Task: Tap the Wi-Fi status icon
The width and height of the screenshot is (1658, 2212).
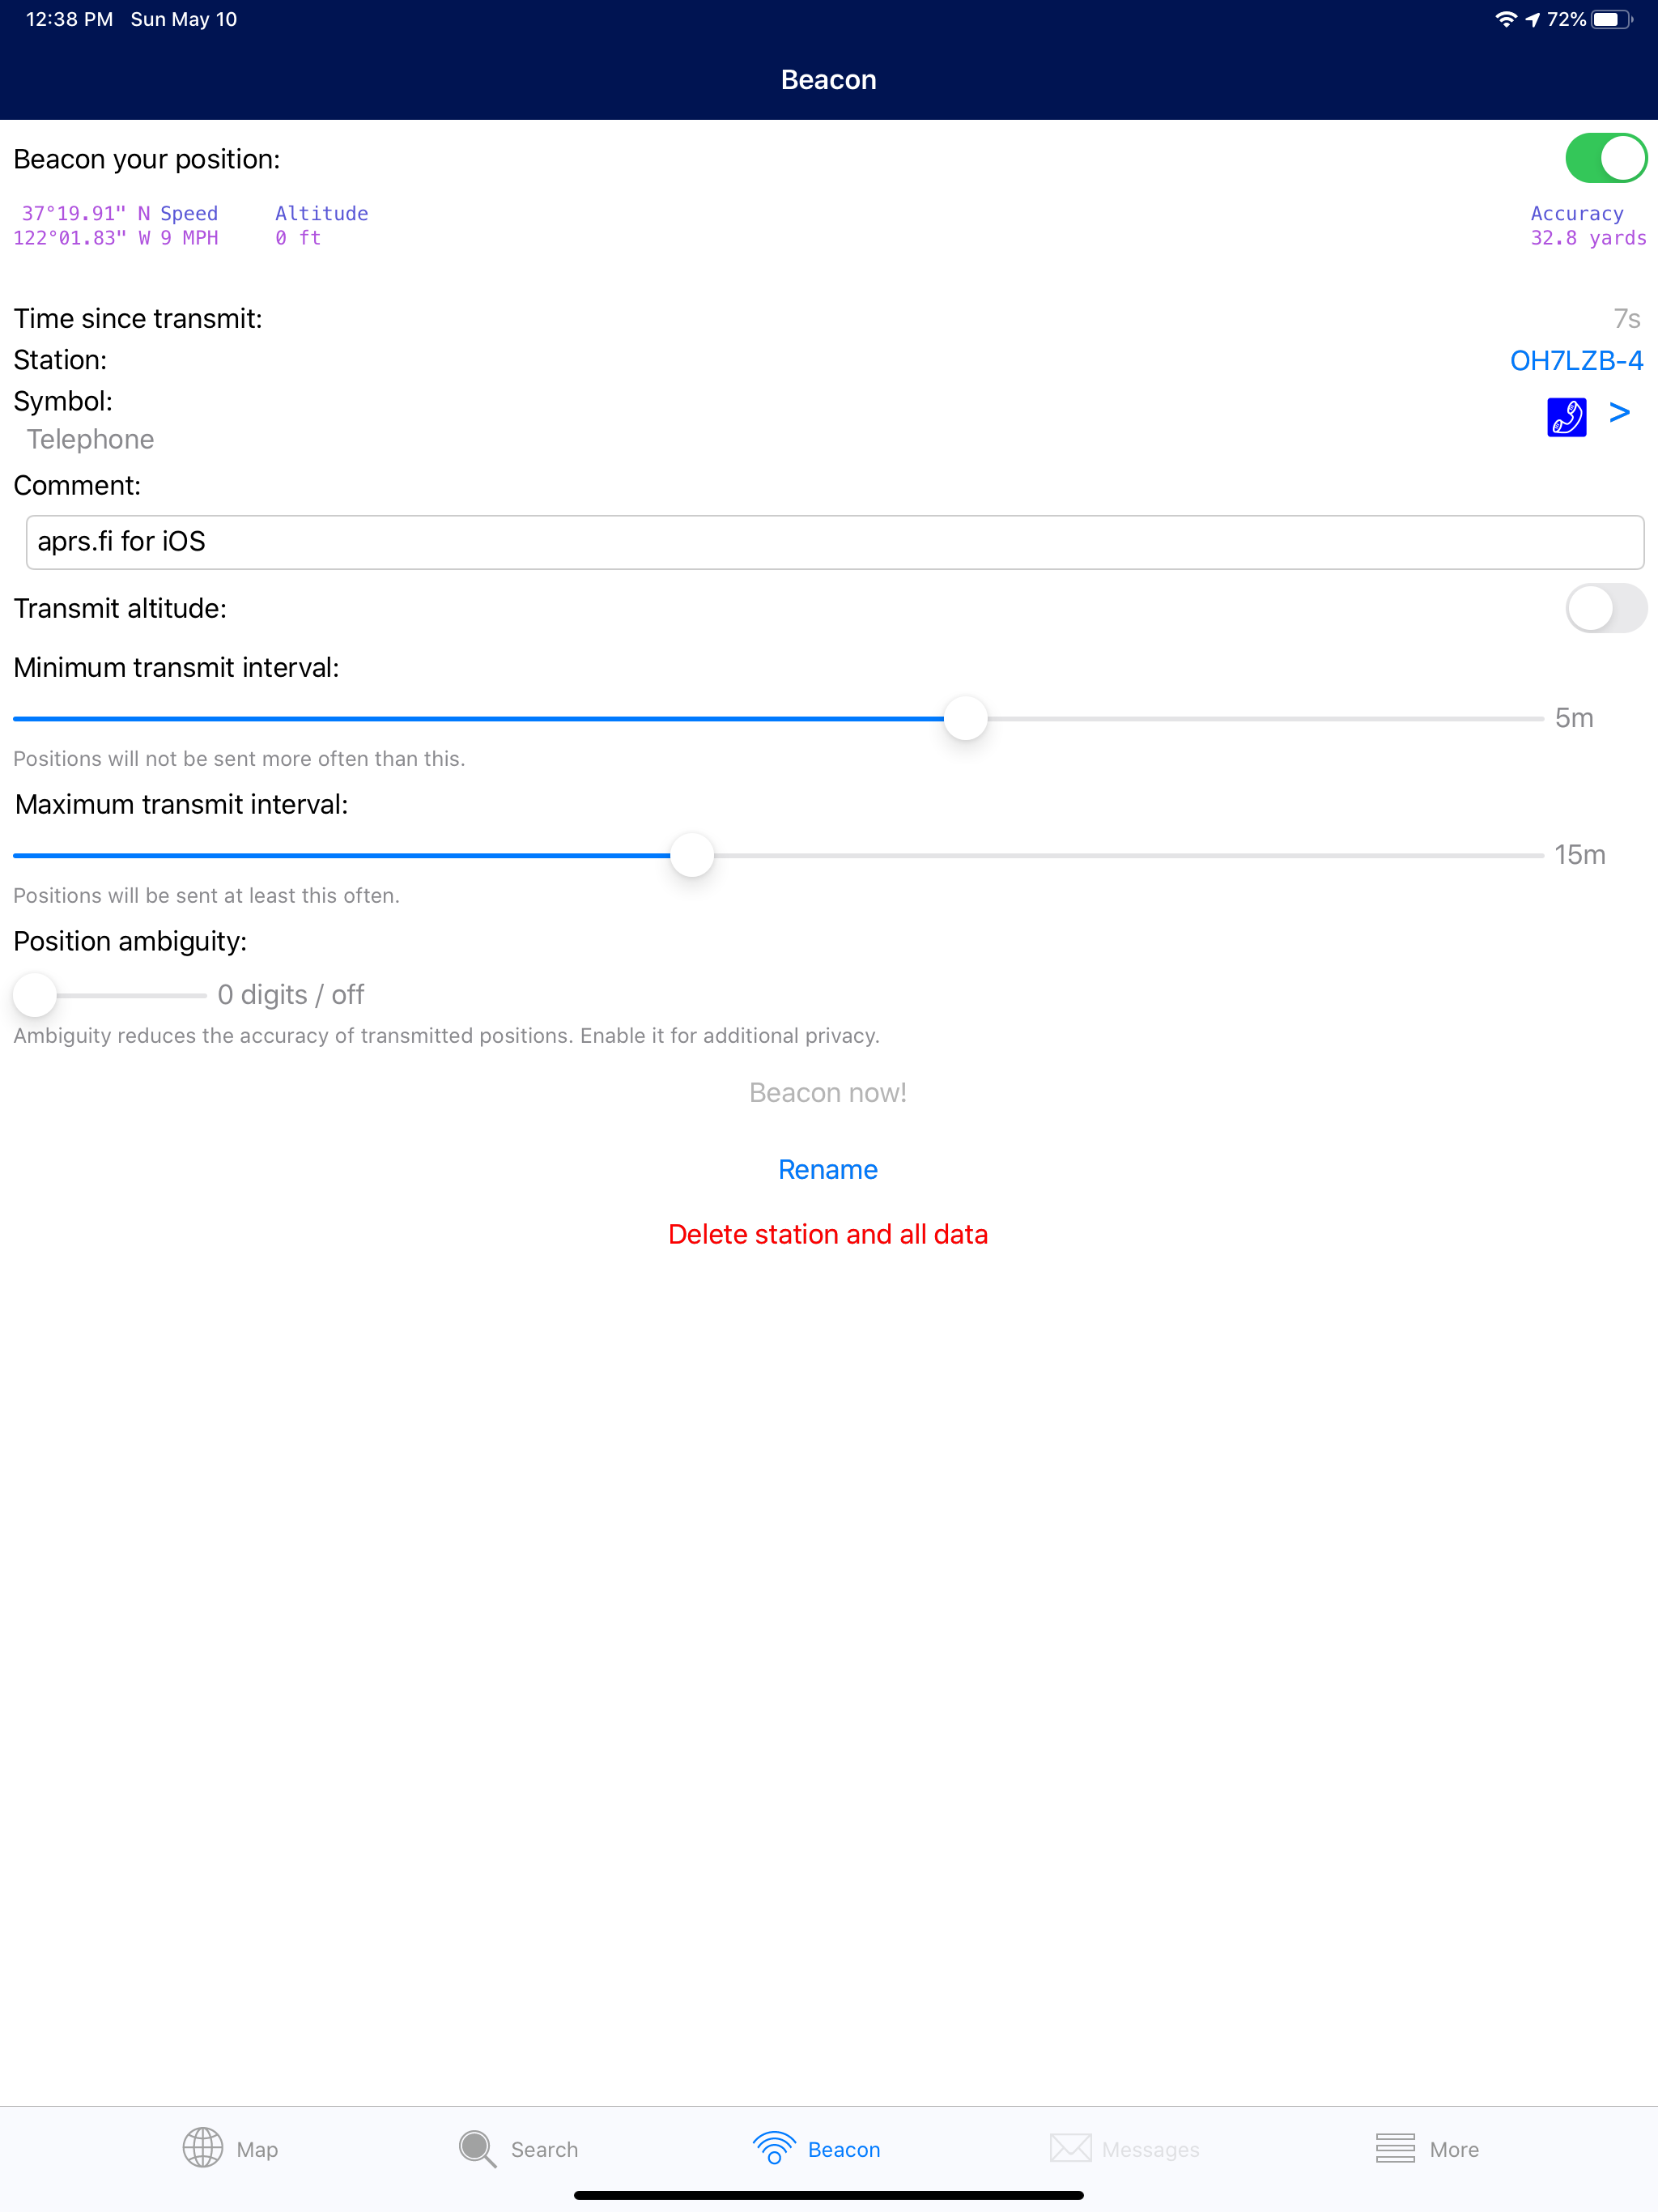Action: [x=1505, y=20]
